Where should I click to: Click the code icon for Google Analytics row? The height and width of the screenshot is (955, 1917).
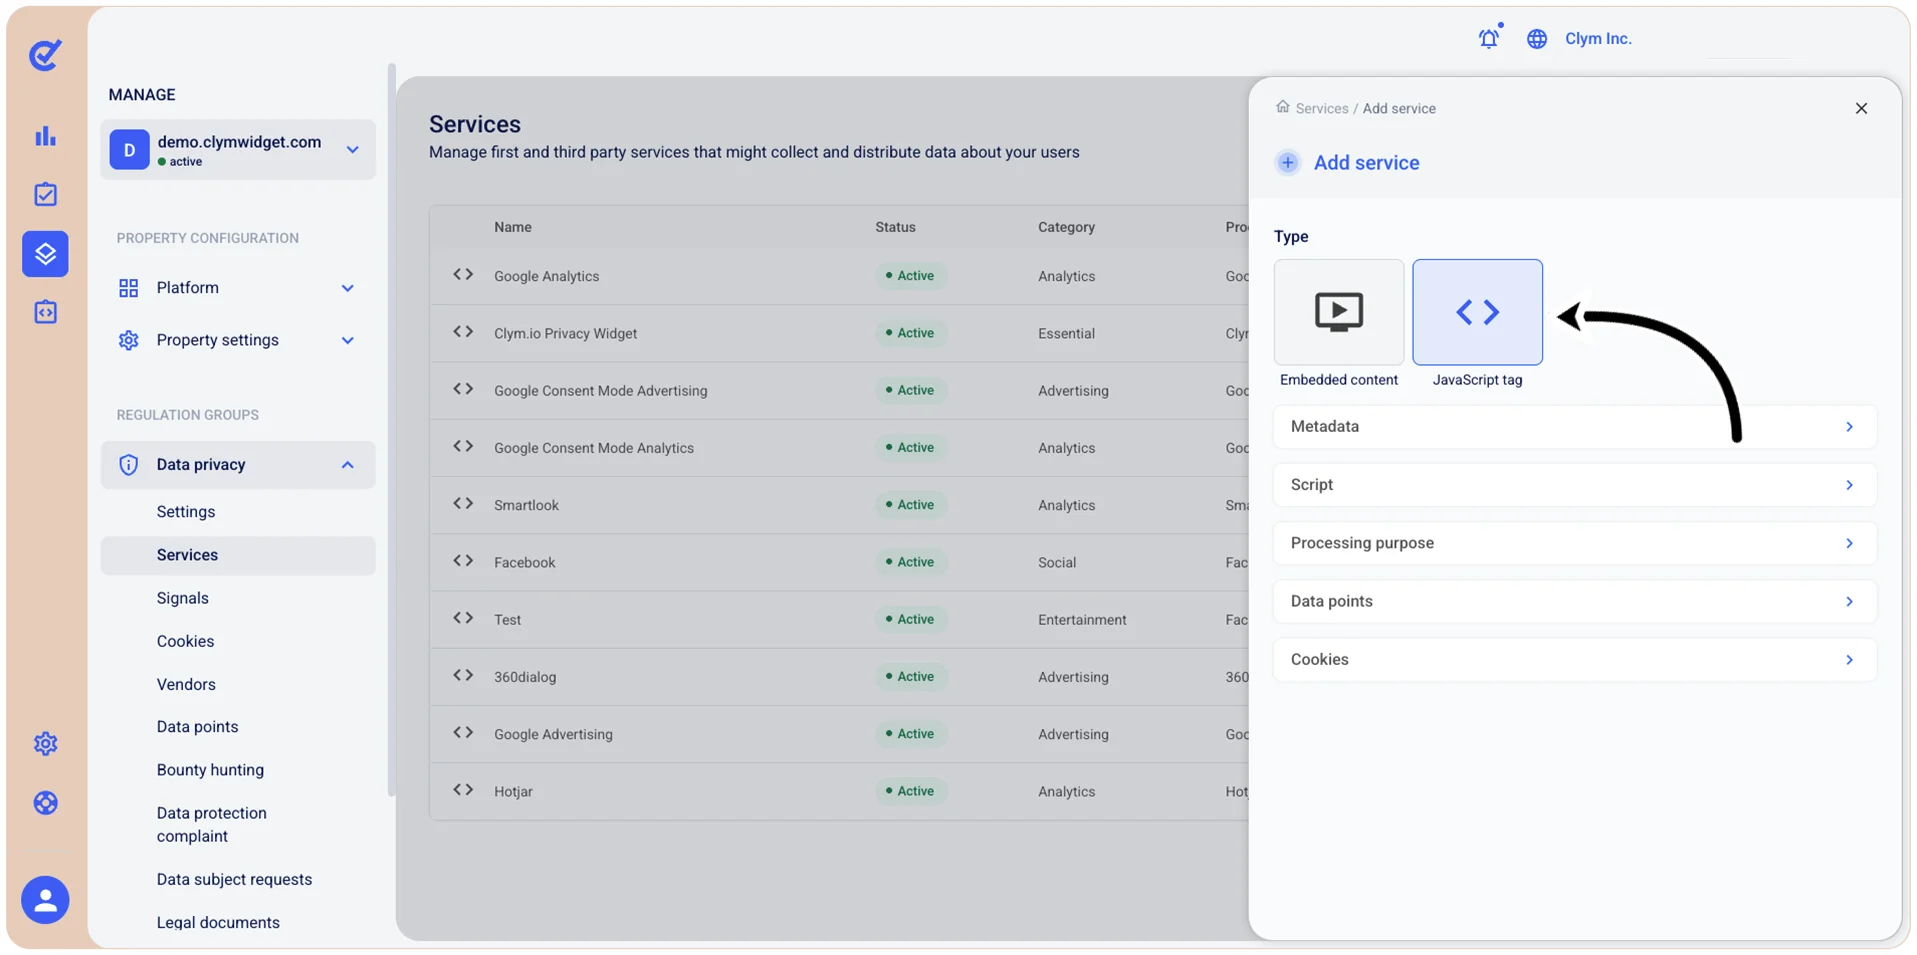(463, 275)
